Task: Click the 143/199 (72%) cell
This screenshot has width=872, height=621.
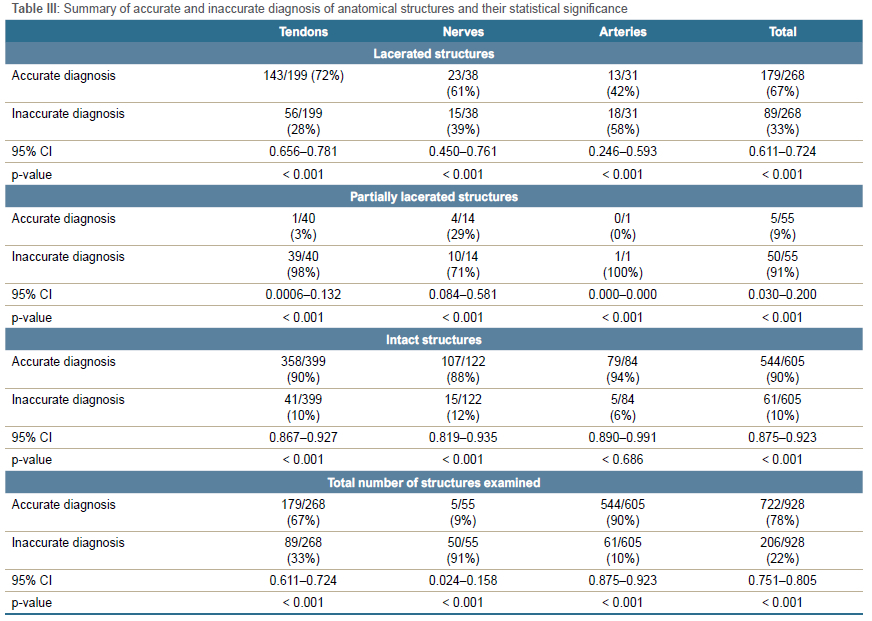Action: [303, 75]
